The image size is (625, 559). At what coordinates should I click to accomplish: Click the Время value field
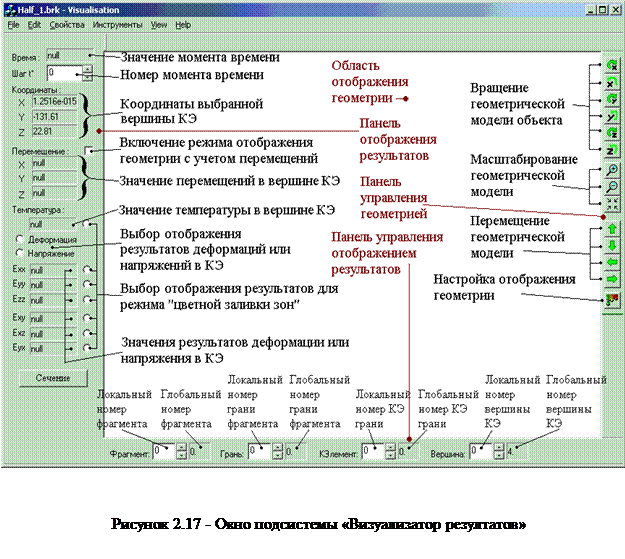click(70, 56)
